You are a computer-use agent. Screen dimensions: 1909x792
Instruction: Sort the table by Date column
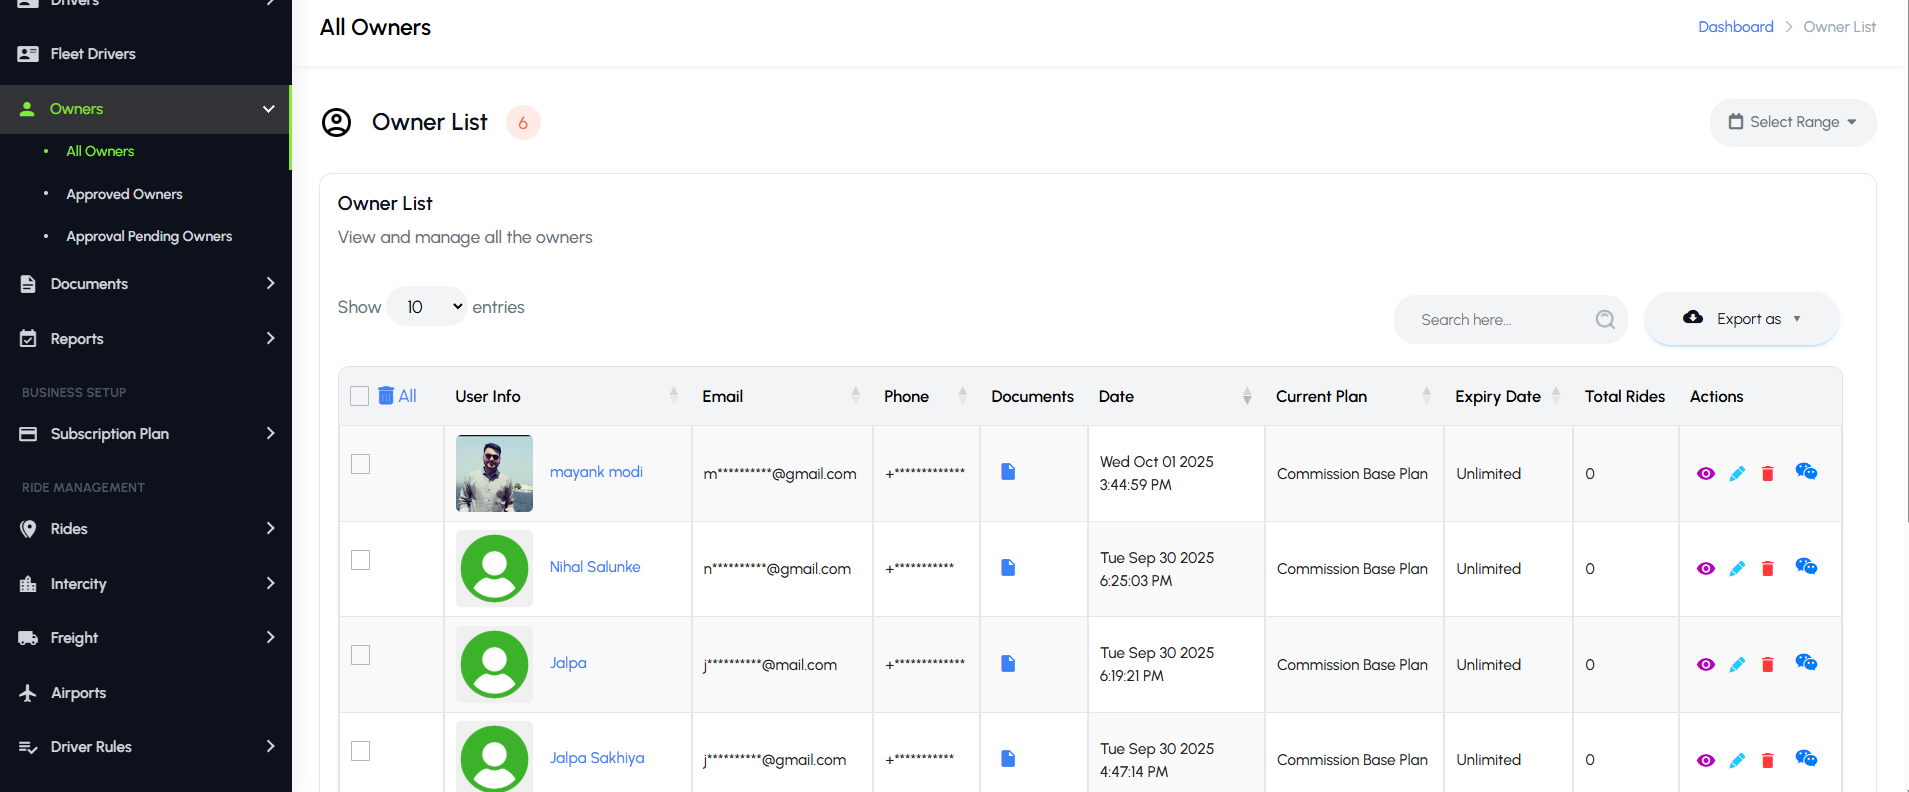point(1246,396)
